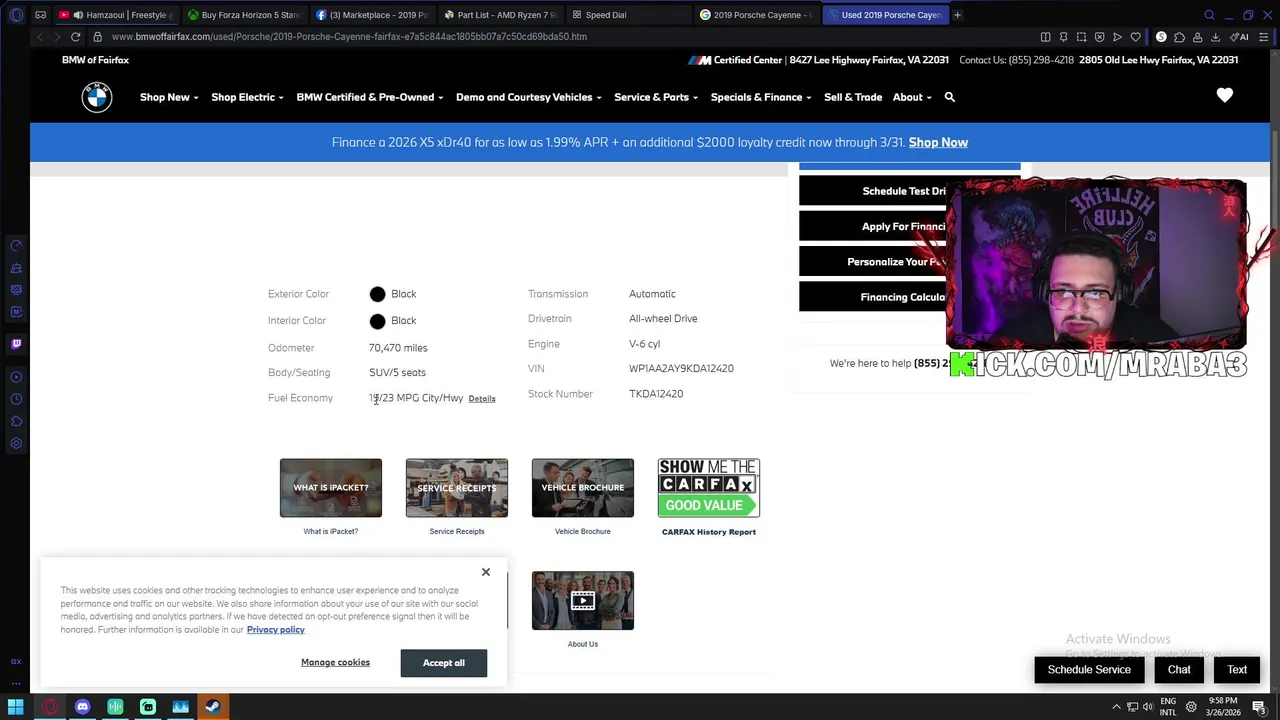Open the Chat button
The height and width of the screenshot is (720, 1280).
tap(1179, 670)
